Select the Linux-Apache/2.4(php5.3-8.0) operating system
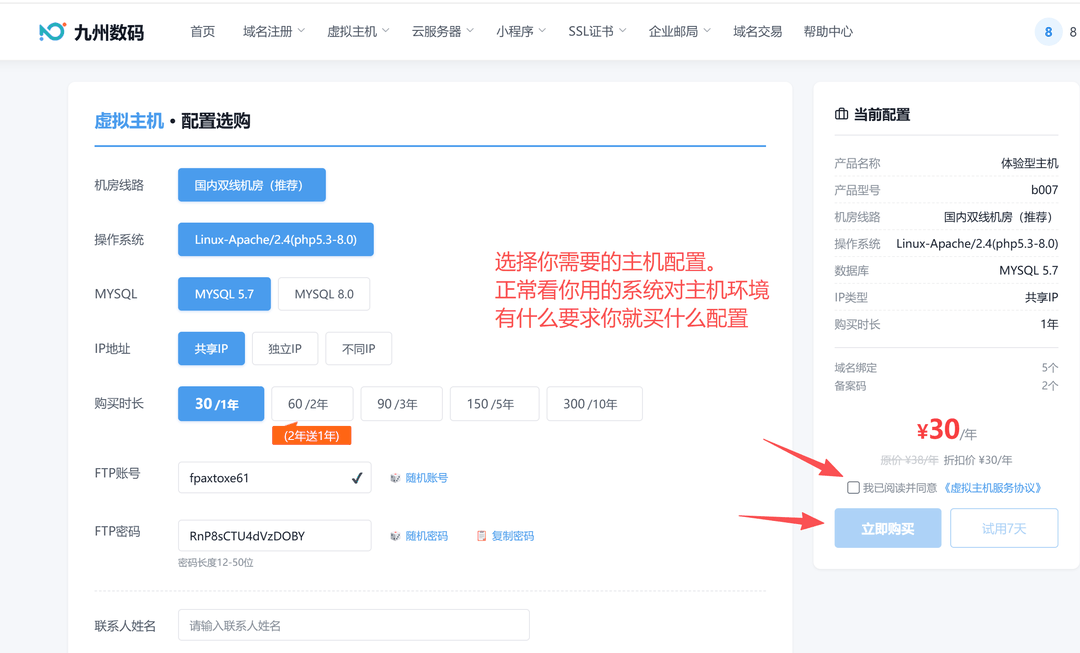Viewport: 1080px width, 653px height. coord(276,240)
